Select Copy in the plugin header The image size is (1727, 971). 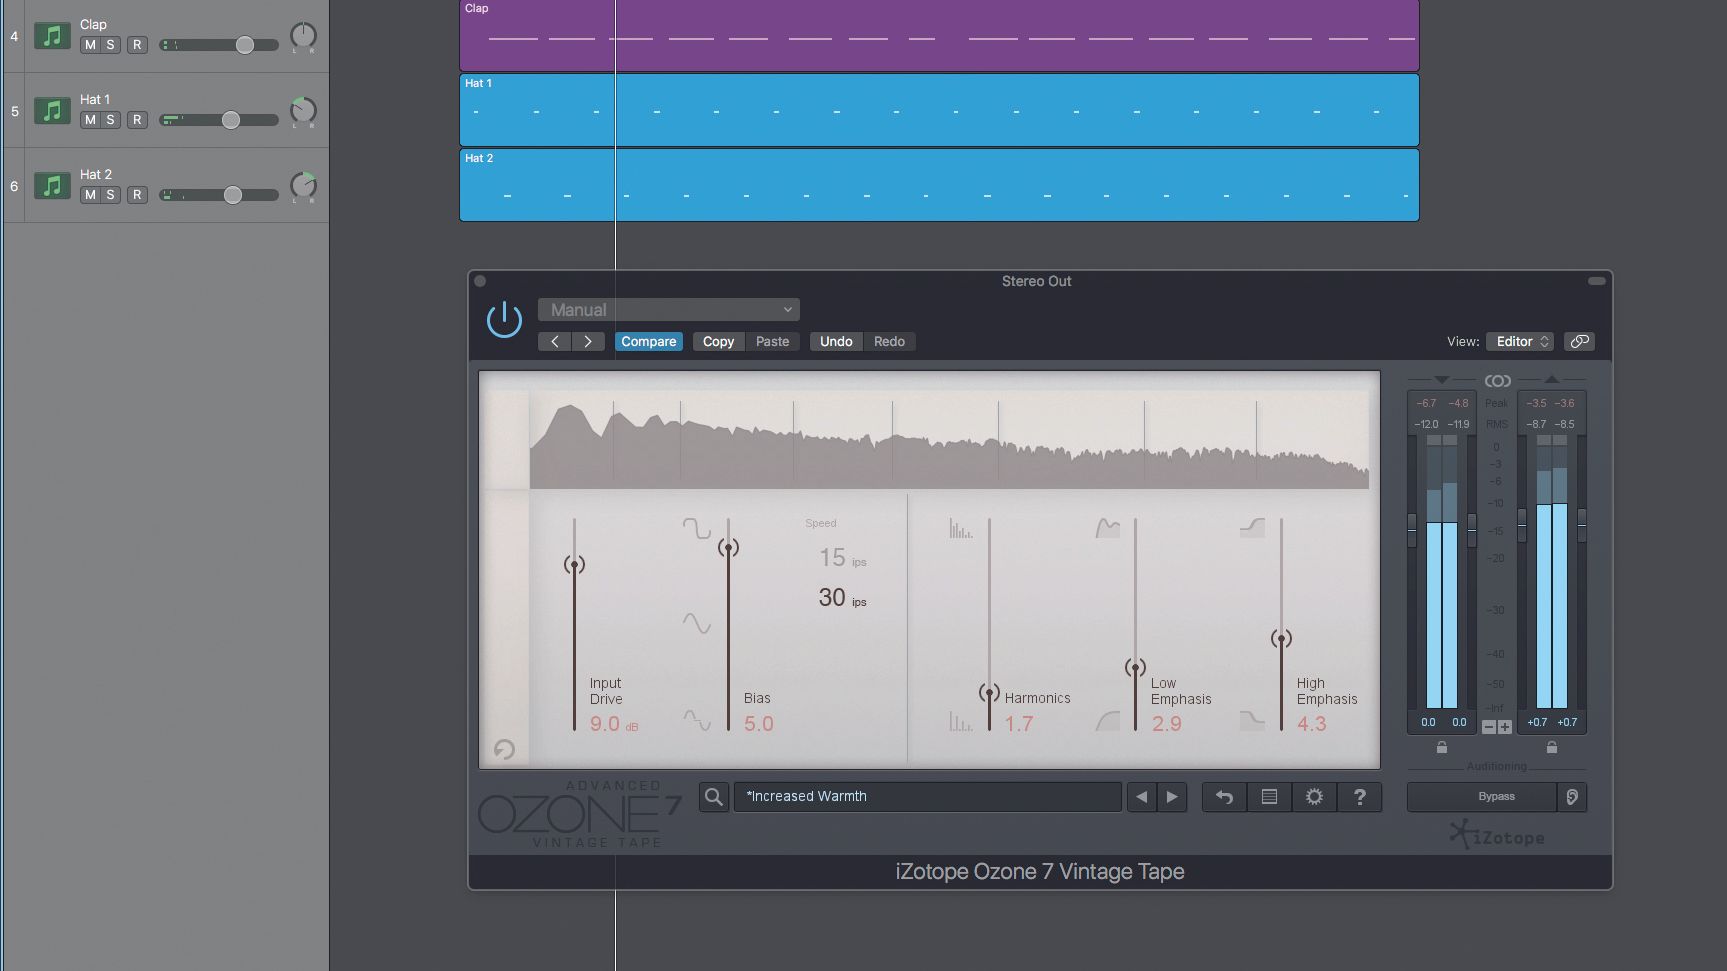click(717, 341)
